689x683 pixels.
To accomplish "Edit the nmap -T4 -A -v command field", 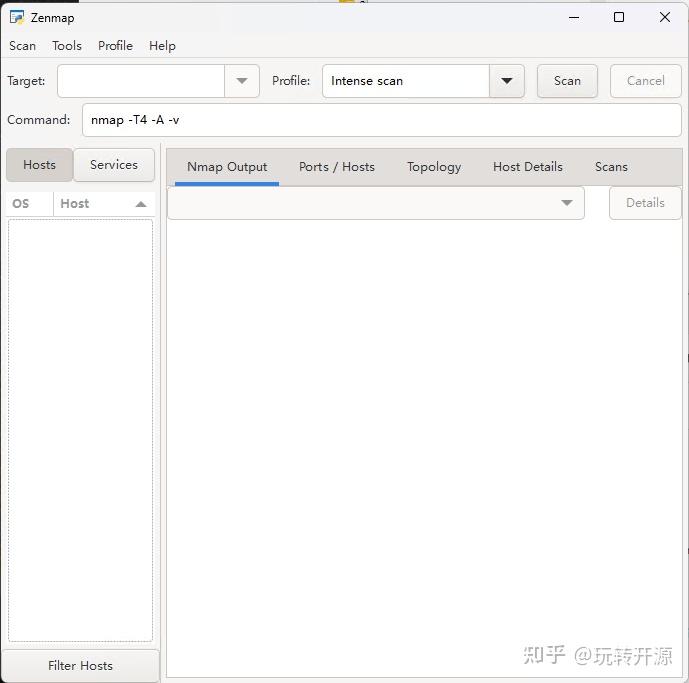I will click(x=381, y=120).
